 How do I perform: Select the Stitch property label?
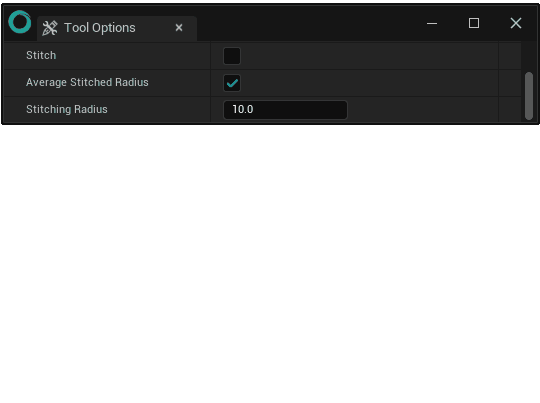[41, 55]
